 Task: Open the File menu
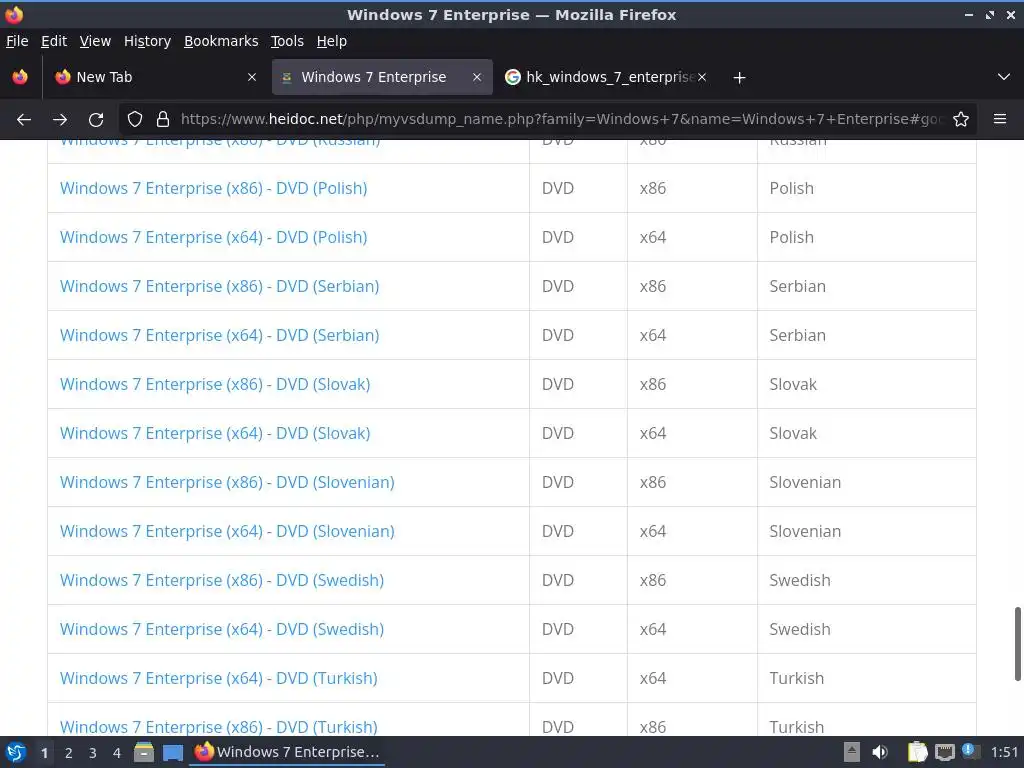17,41
